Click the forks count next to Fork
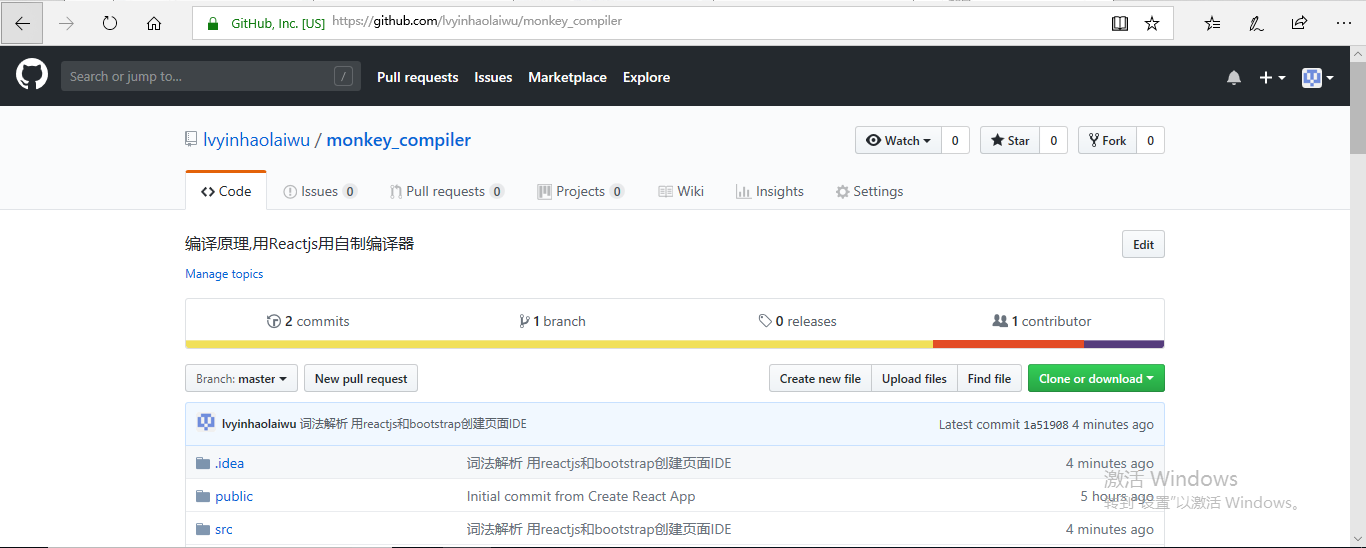Image resolution: width=1366 pixels, height=548 pixels. point(1151,140)
